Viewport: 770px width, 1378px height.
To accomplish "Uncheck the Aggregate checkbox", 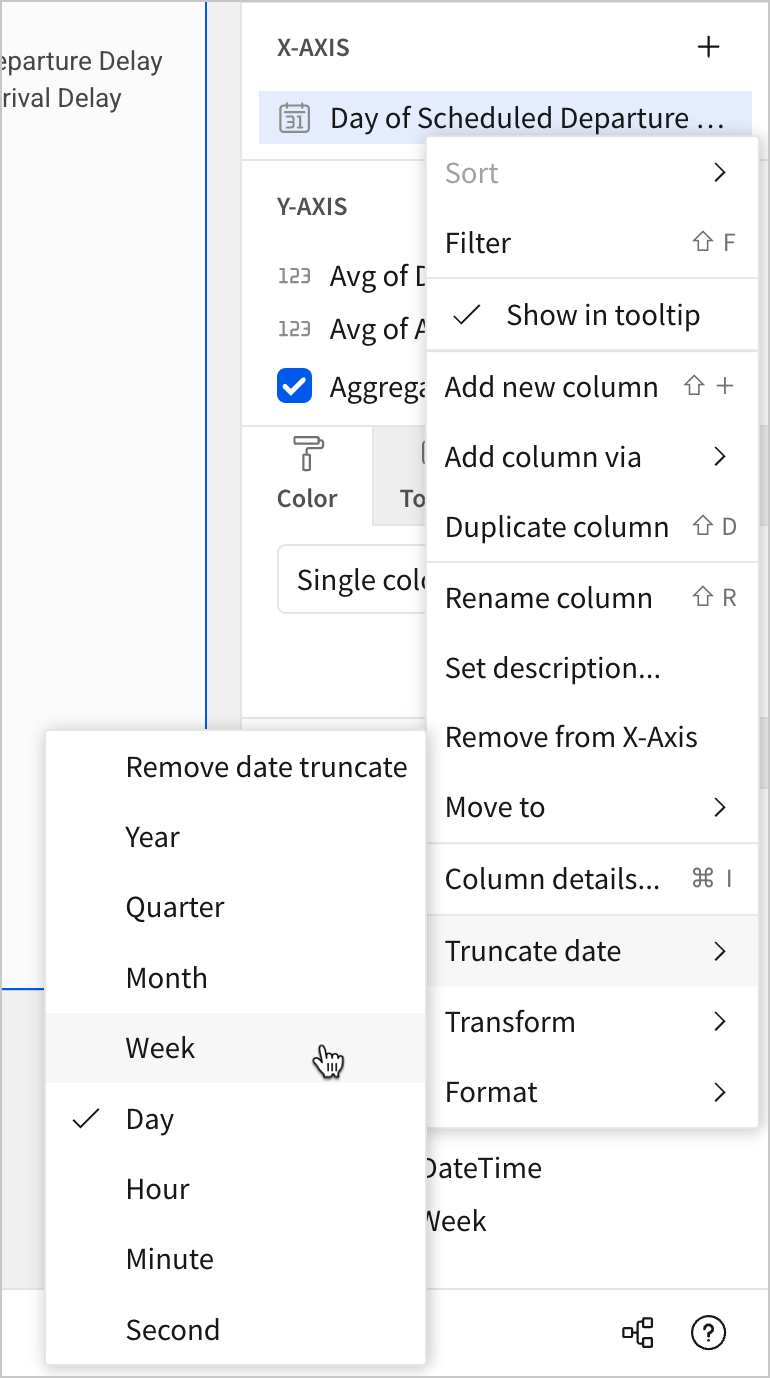I will tap(294, 386).
